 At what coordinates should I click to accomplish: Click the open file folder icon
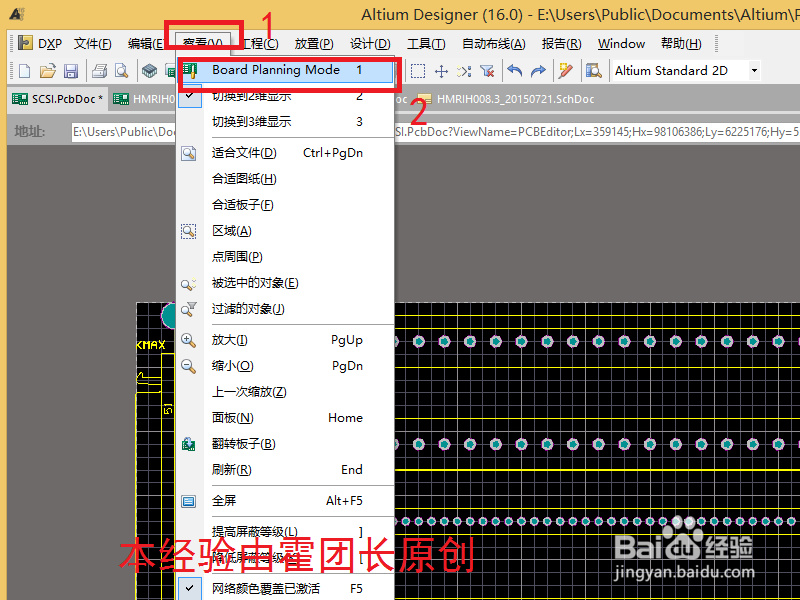[48, 71]
